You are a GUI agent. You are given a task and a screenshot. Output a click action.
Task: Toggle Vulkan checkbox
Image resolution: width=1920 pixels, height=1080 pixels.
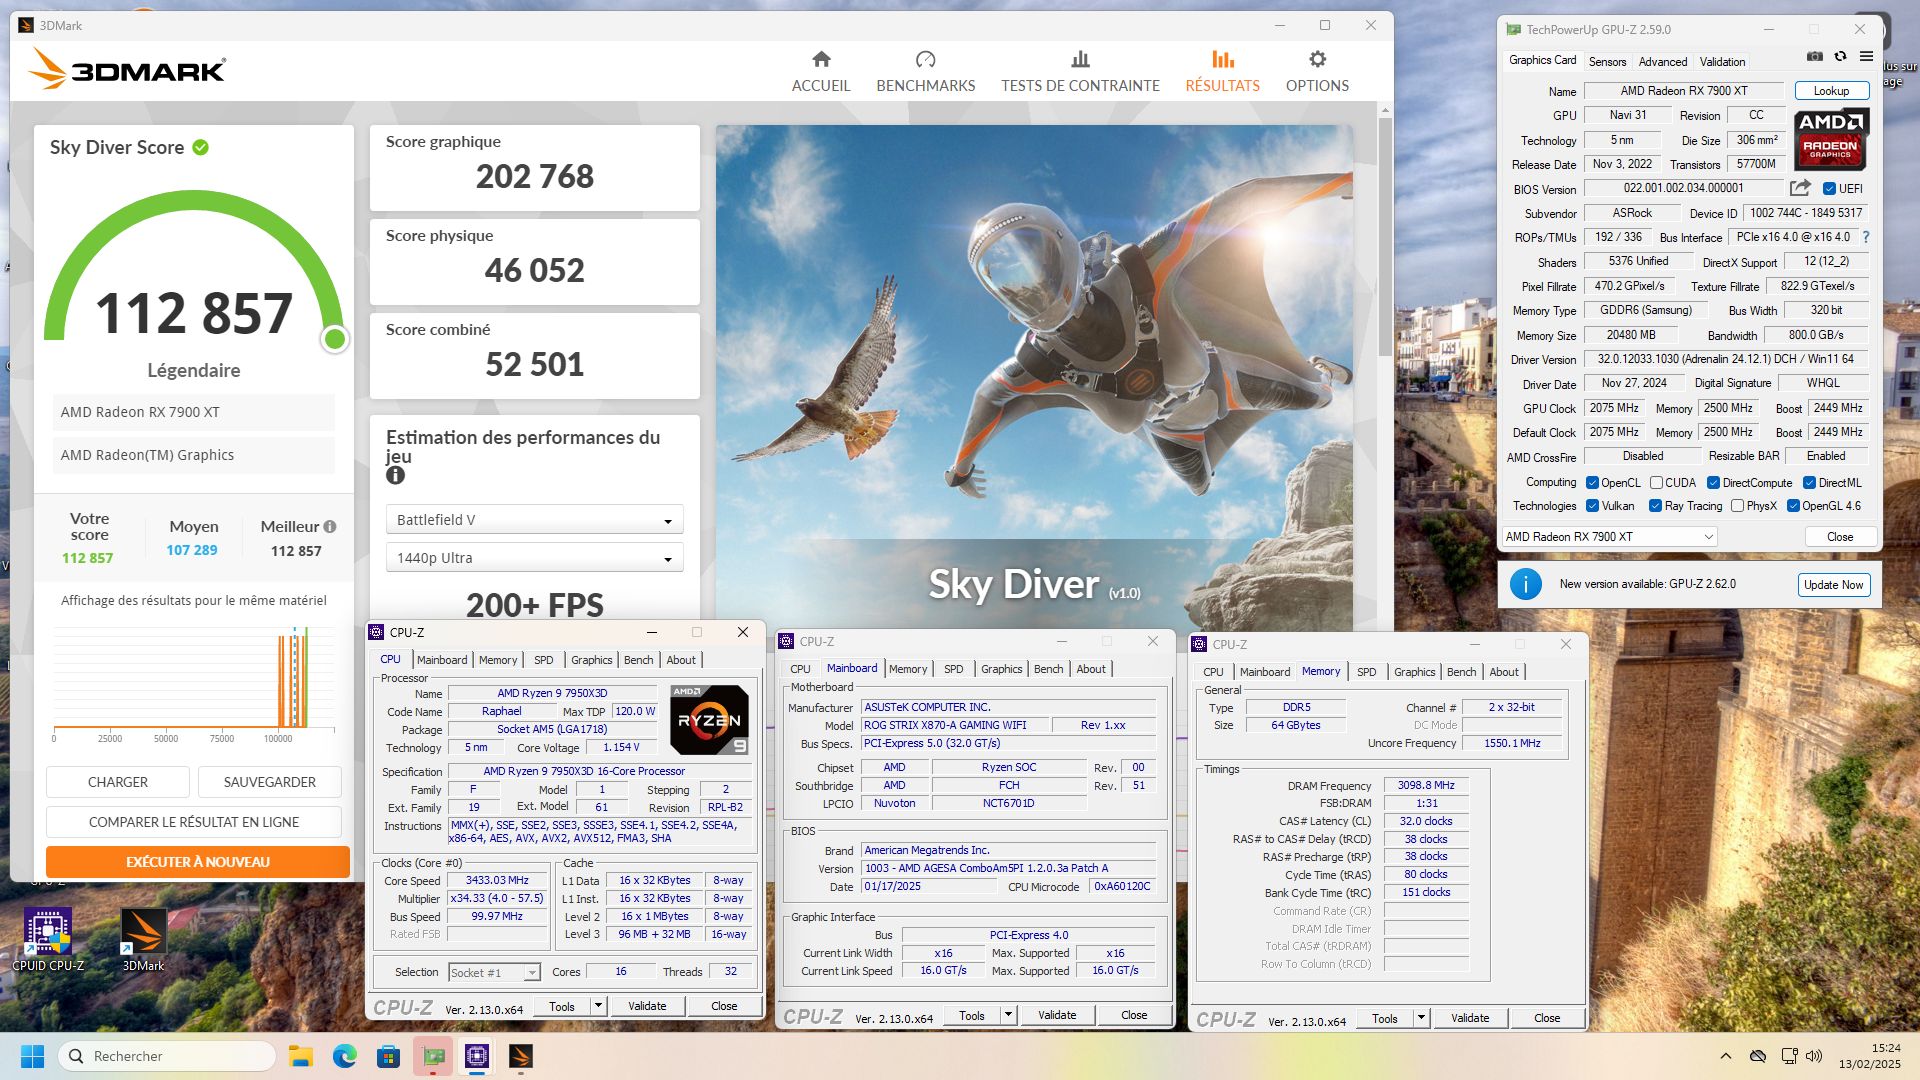[x=1592, y=506]
